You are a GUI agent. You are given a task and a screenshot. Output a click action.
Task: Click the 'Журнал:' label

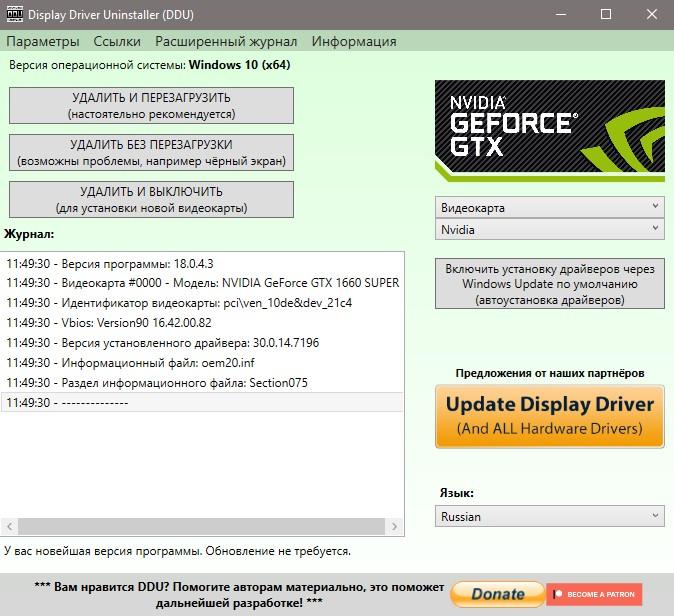coord(29,234)
